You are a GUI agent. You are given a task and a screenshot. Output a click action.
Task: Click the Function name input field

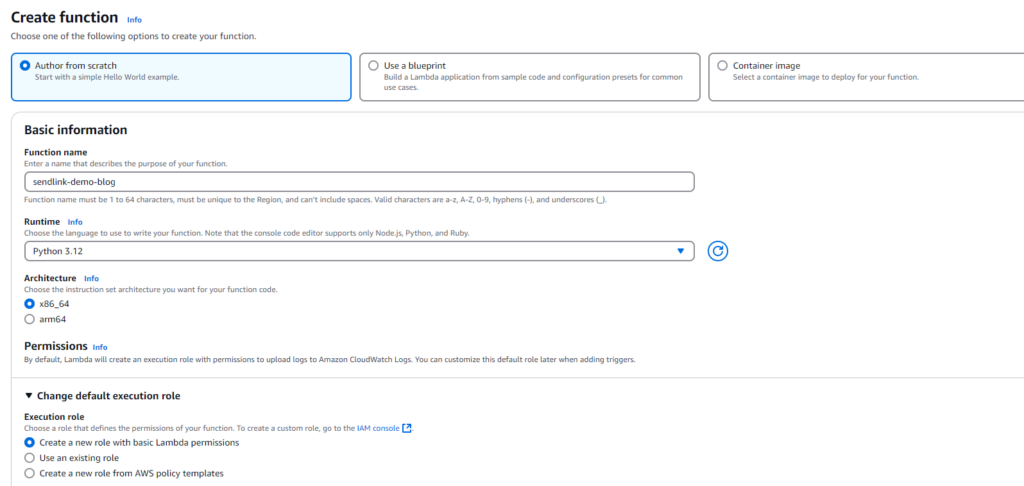coord(358,181)
